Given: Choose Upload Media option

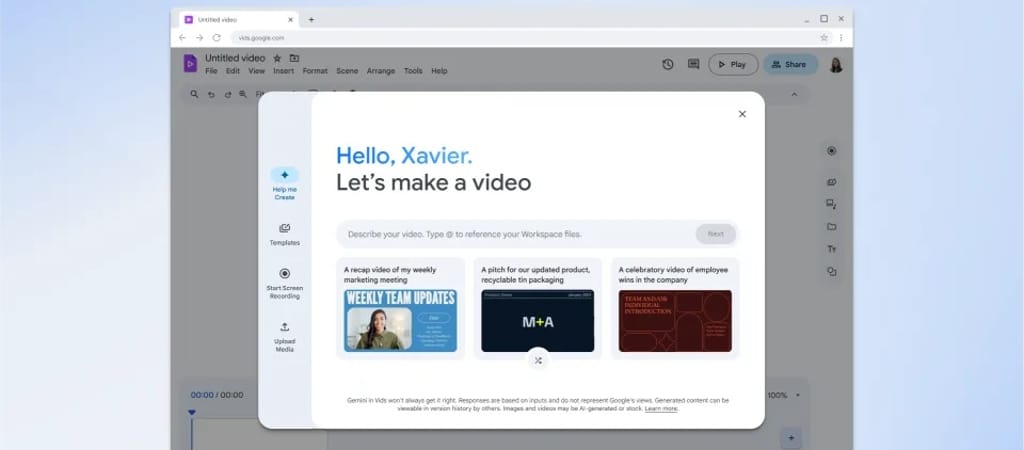Looking at the screenshot, I should [284, 327].
